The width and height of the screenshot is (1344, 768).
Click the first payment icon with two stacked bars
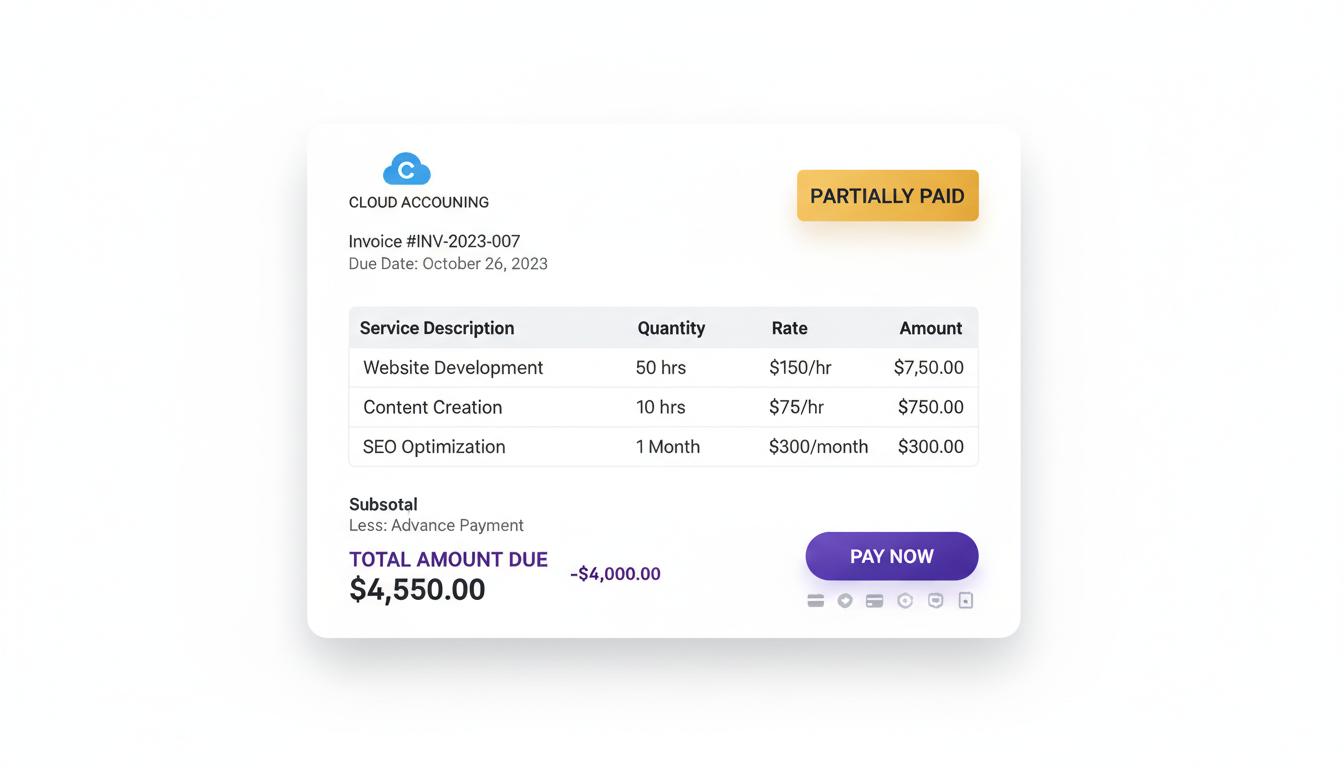816,601
